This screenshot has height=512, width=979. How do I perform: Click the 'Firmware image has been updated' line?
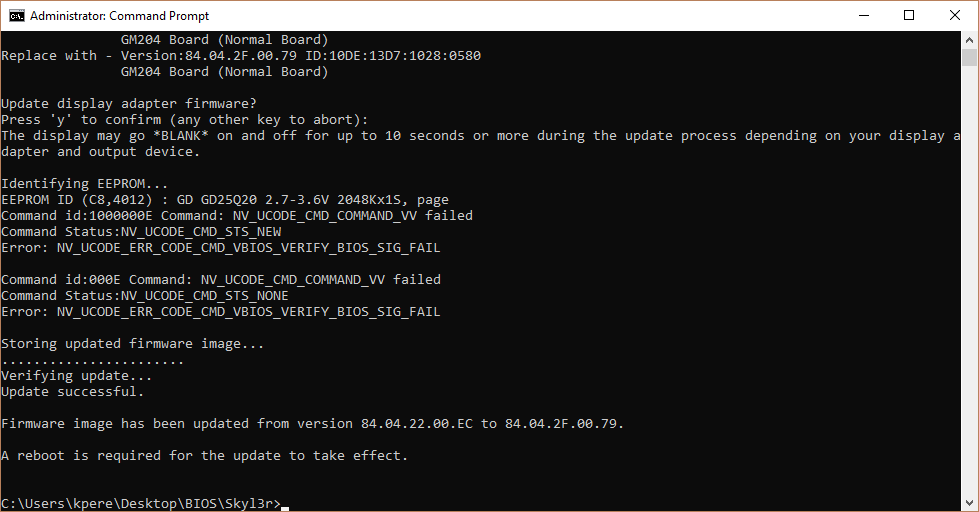coord(312,423)
